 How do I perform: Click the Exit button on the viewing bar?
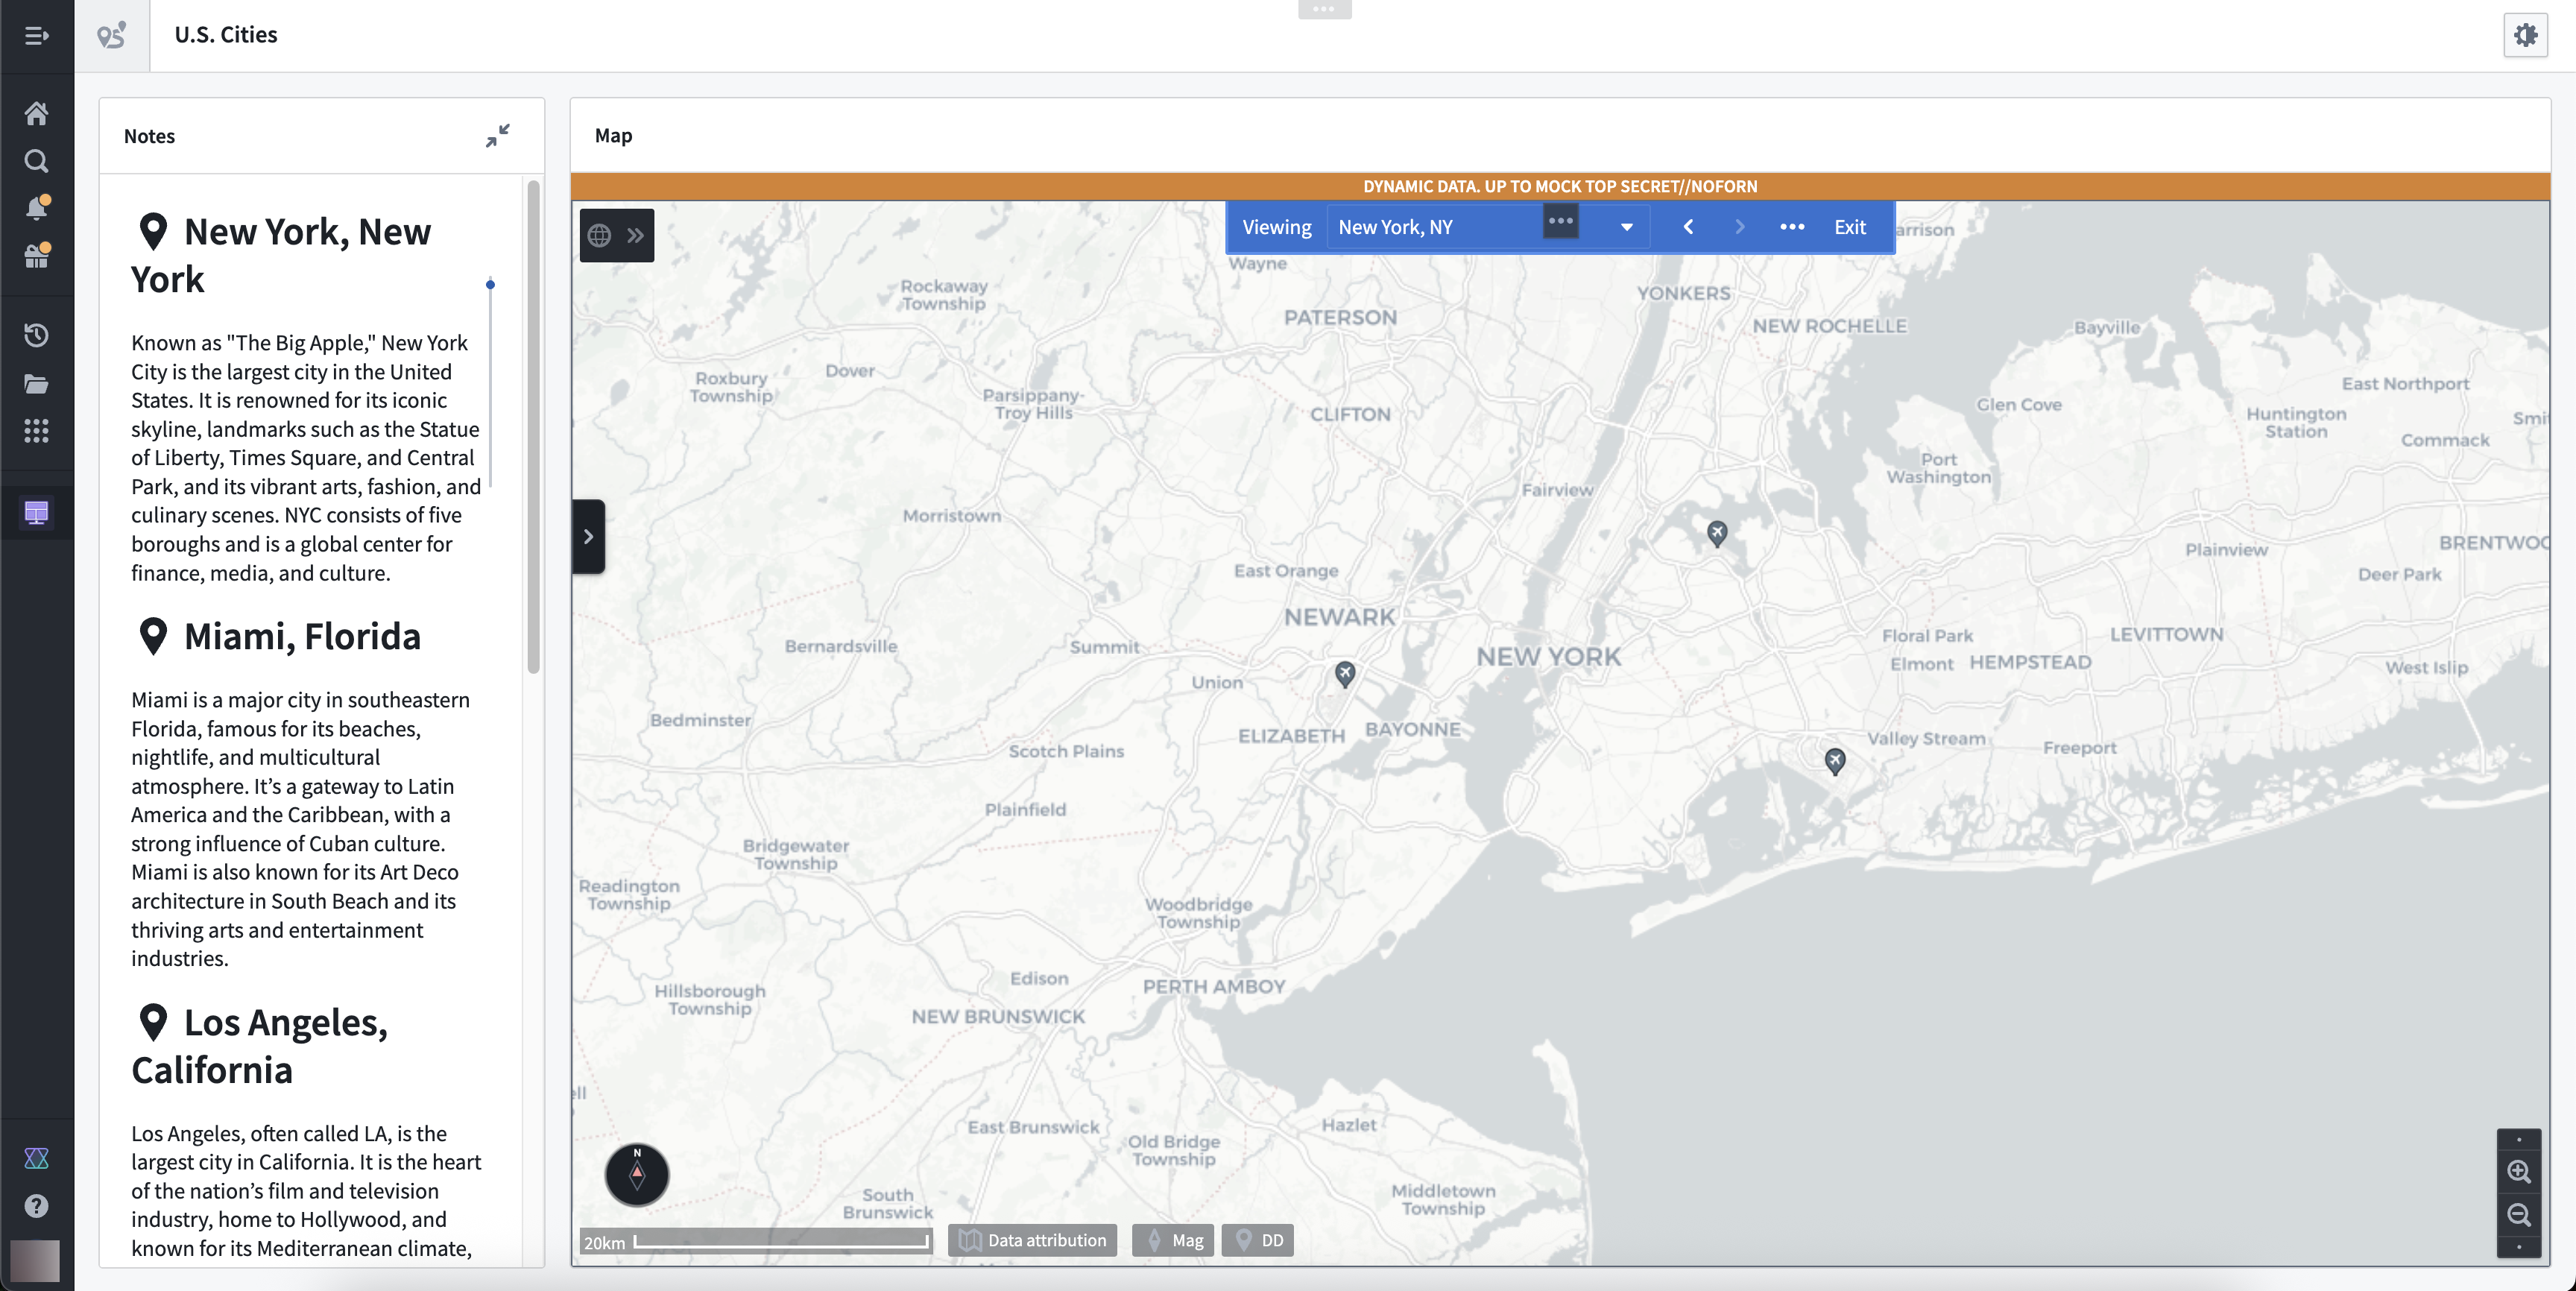[x=1849, y=226]
